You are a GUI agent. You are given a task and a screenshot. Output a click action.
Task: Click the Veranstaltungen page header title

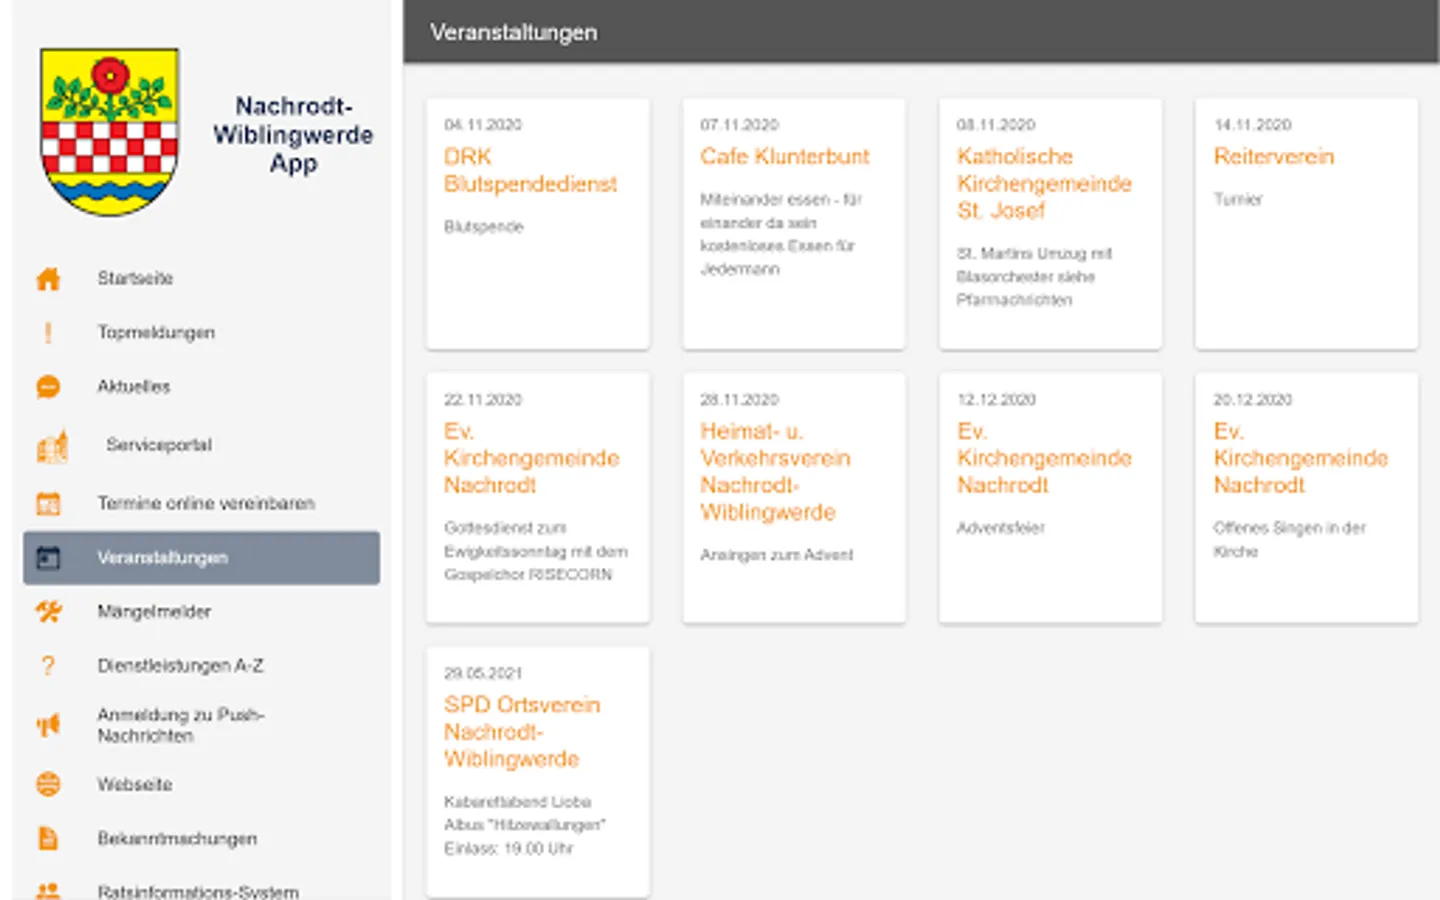coord(514,33)
